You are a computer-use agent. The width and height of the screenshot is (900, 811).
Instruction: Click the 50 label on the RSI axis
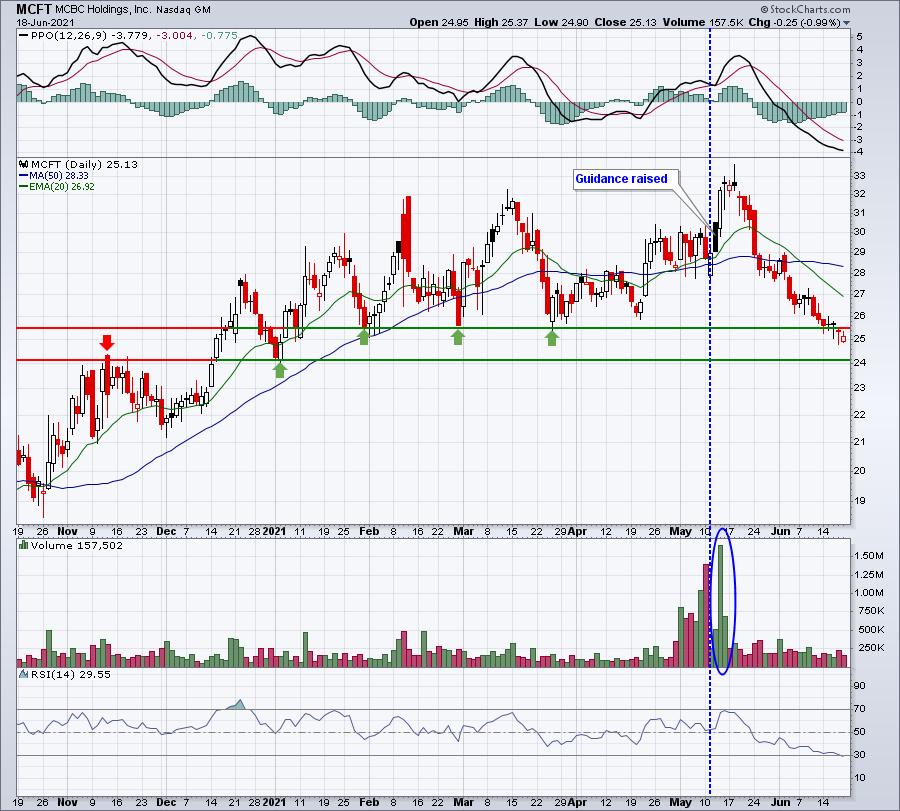(x=860, y=732)
